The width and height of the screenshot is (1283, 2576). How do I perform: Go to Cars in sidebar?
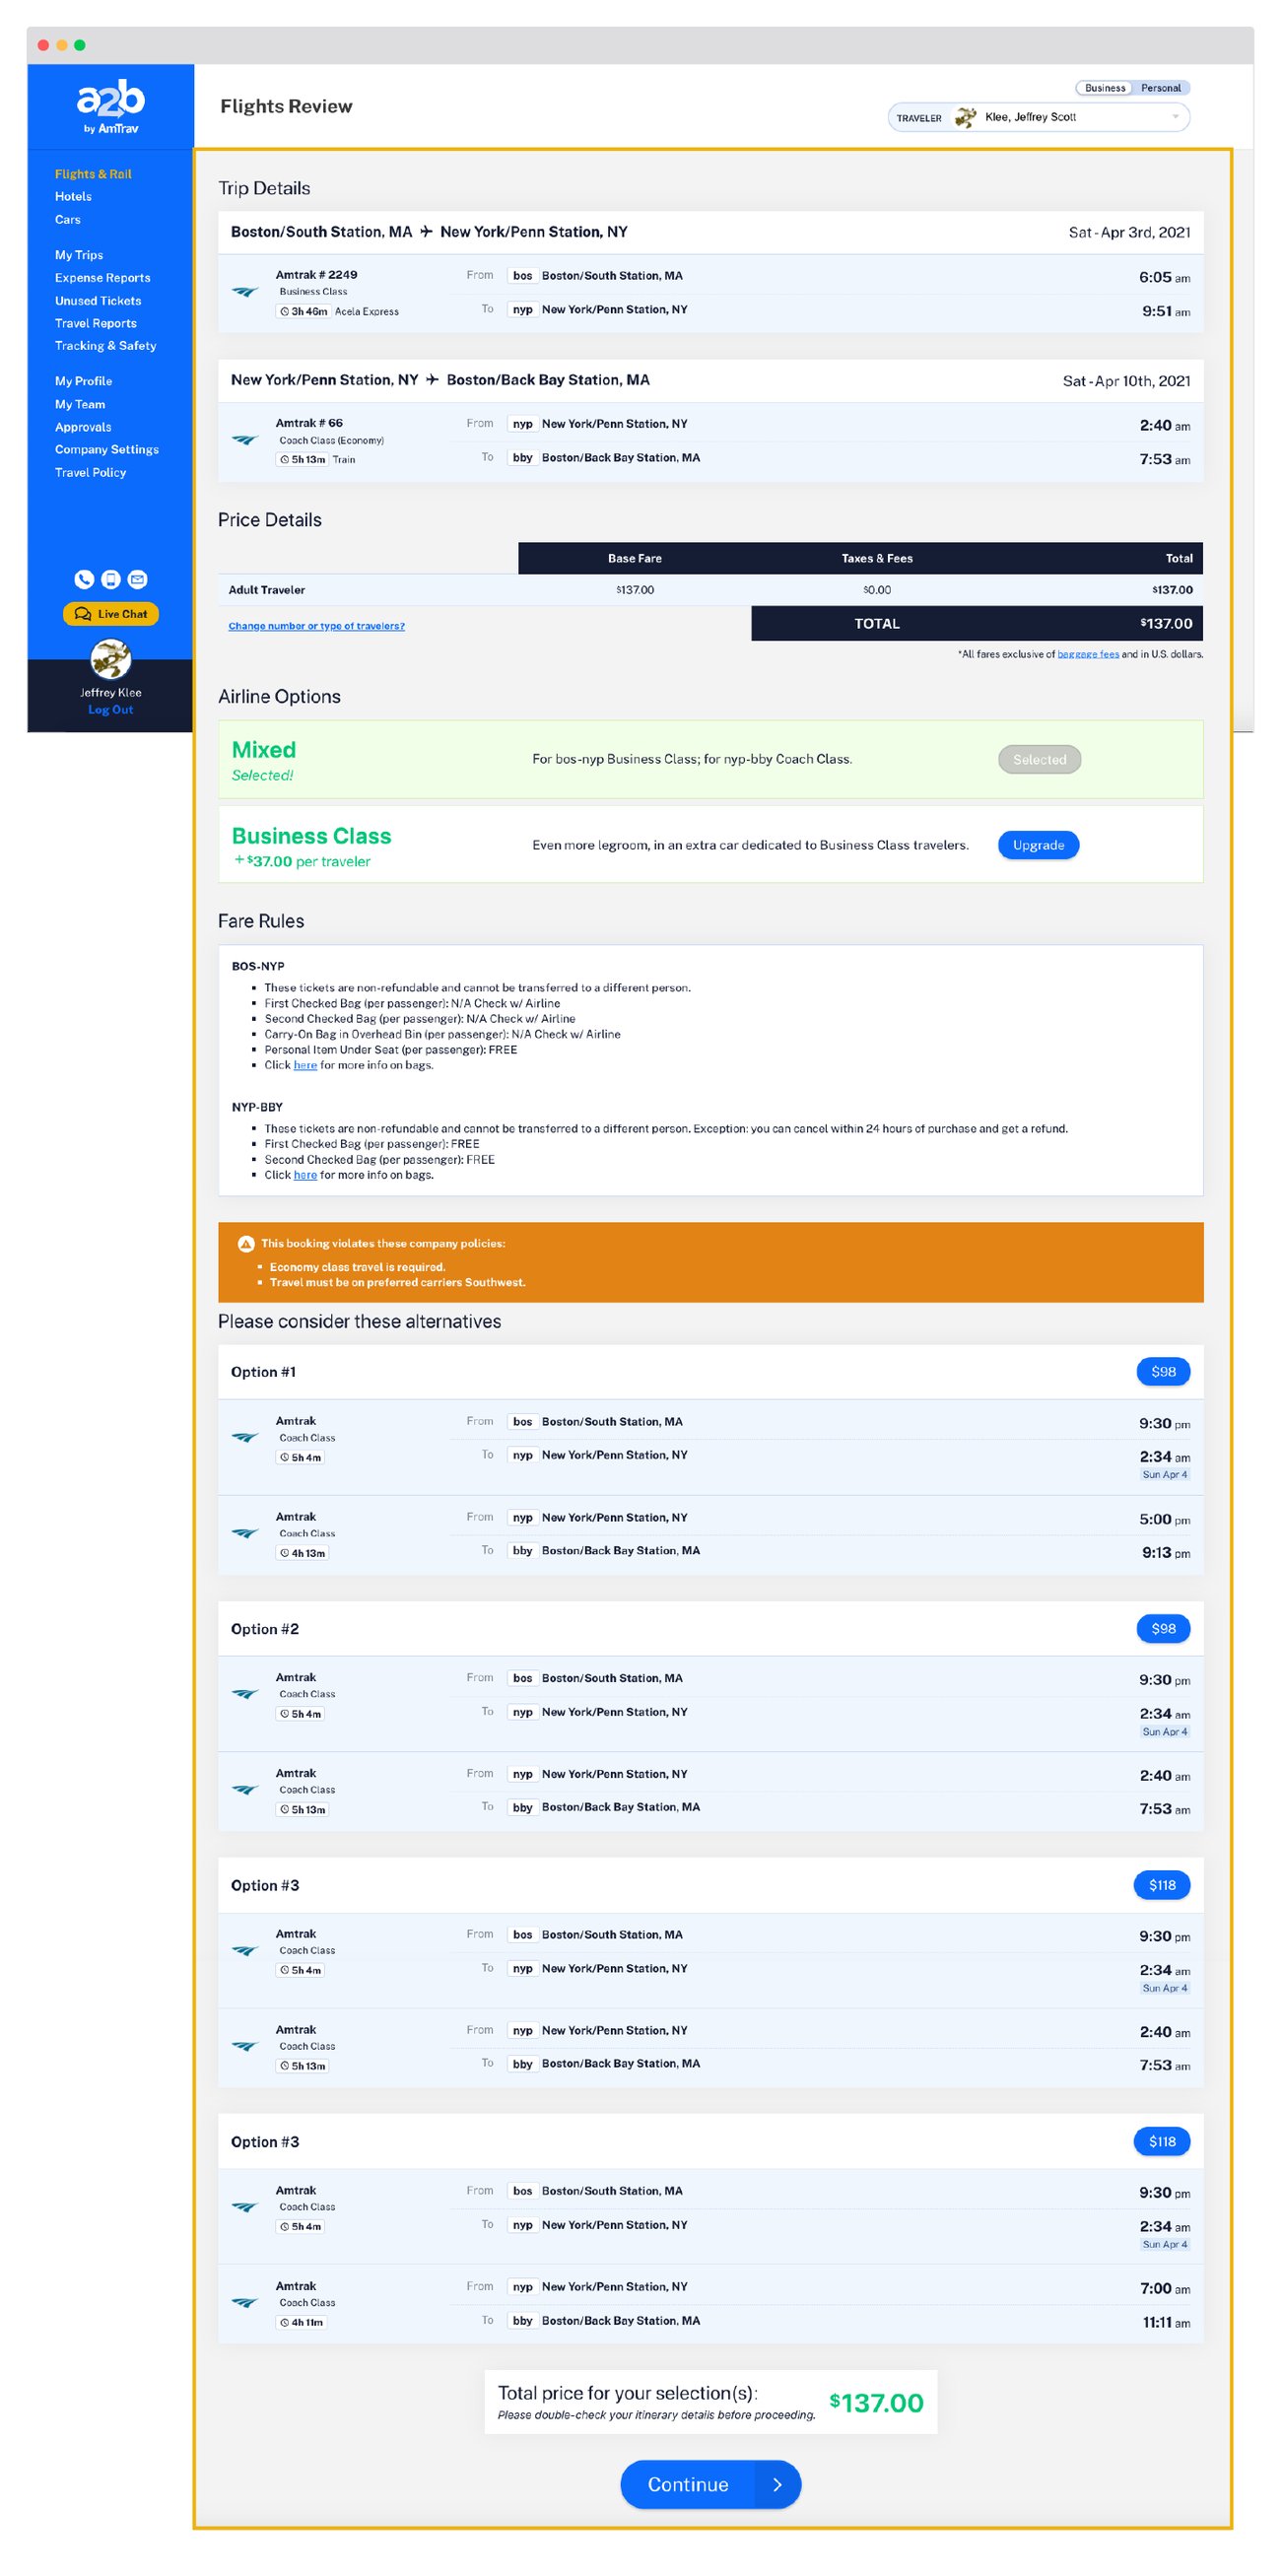68,220
